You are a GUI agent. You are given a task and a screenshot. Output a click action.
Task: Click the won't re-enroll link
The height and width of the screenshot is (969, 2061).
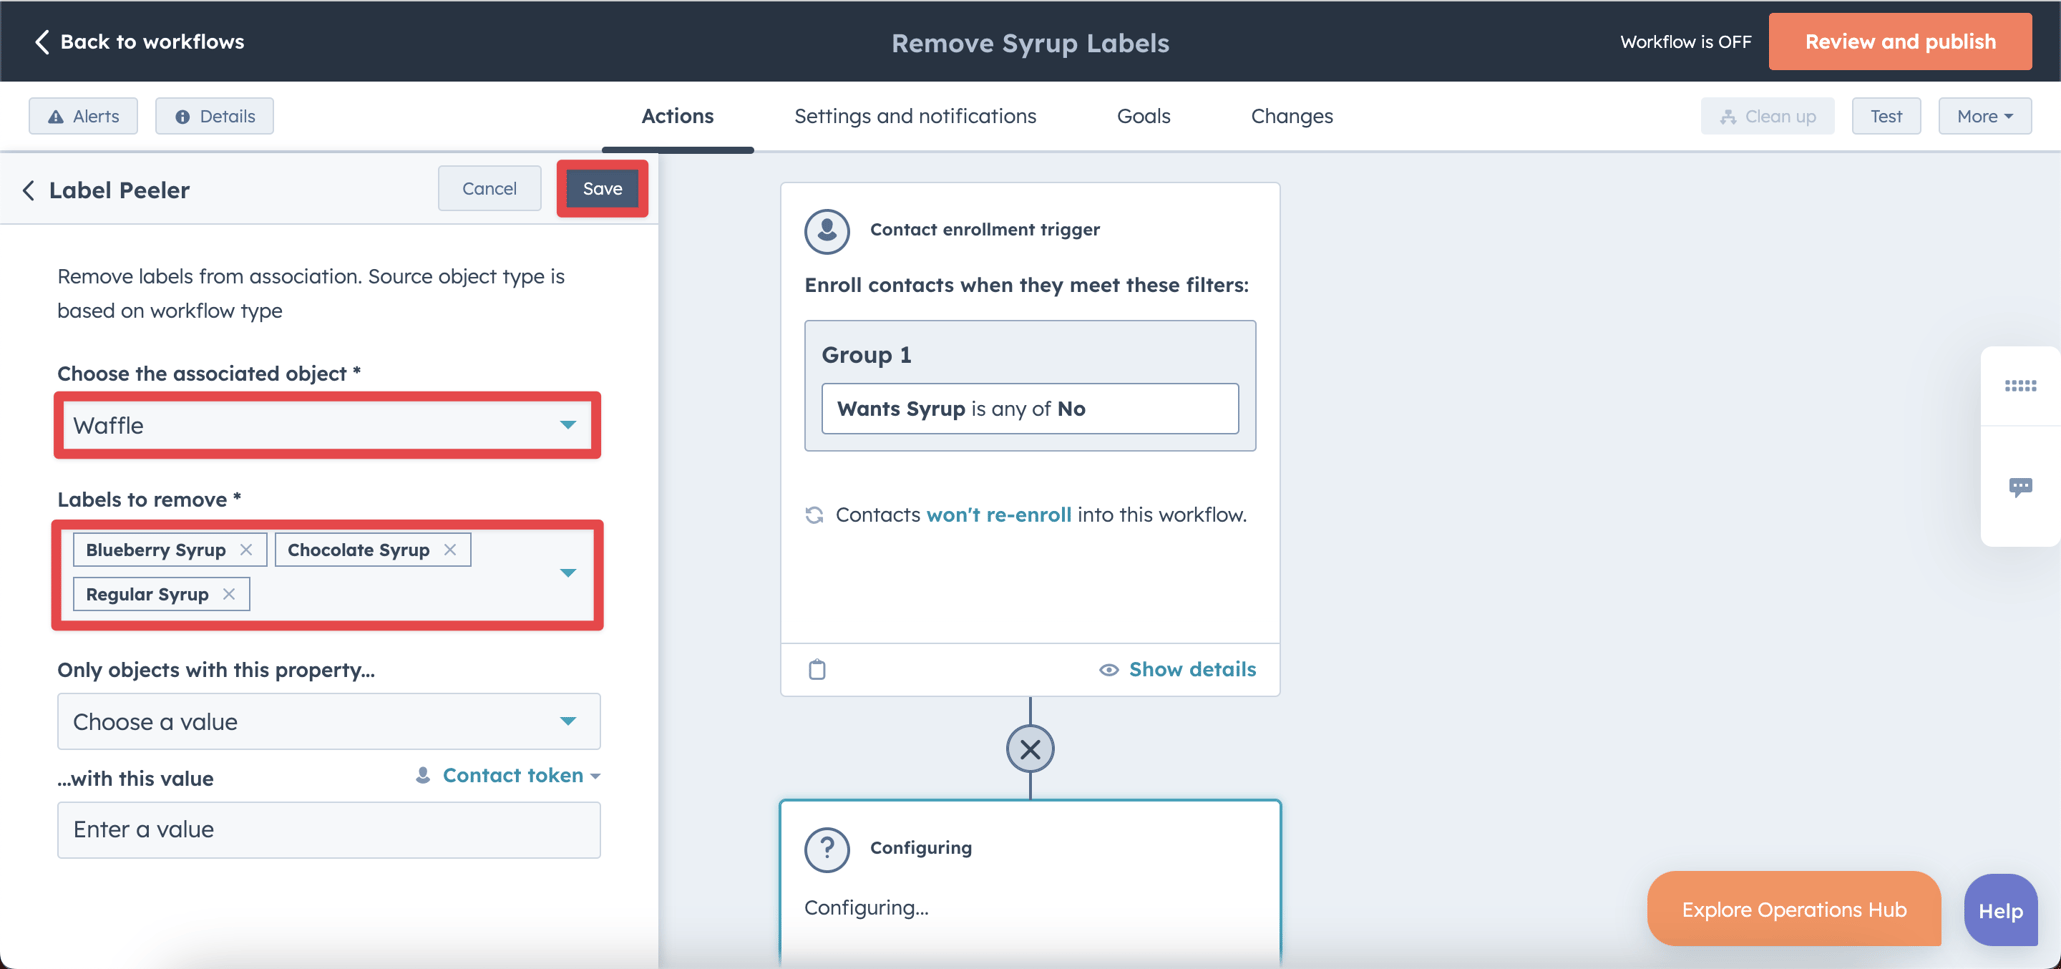999,514
